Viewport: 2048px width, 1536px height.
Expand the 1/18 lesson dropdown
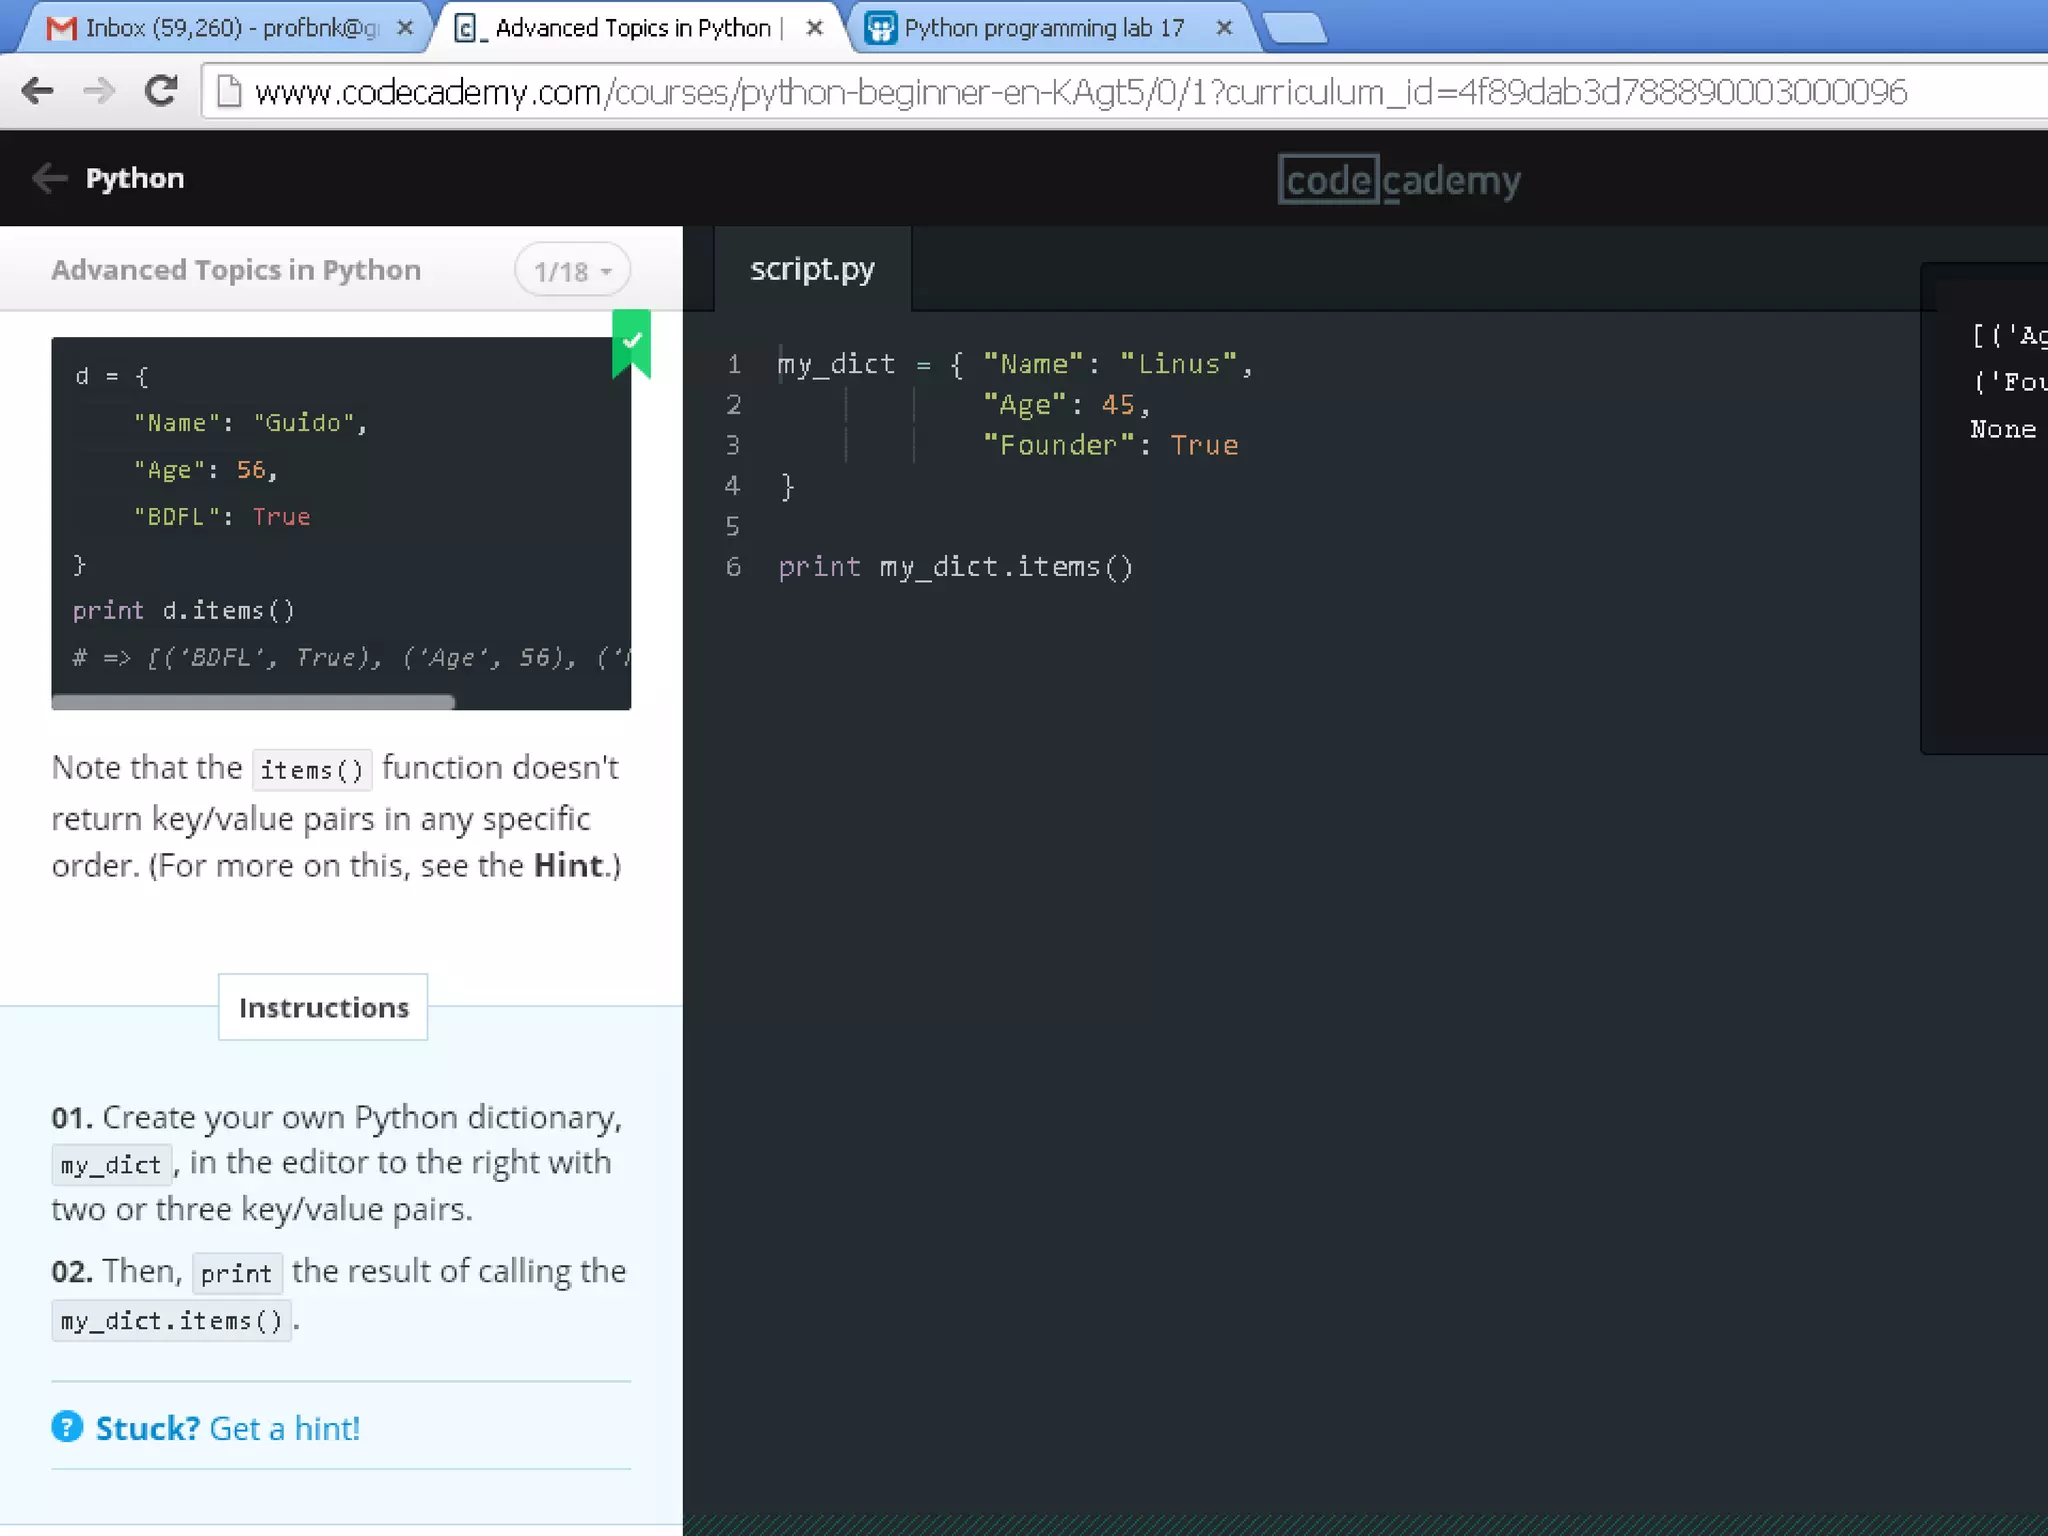(572, 271)
